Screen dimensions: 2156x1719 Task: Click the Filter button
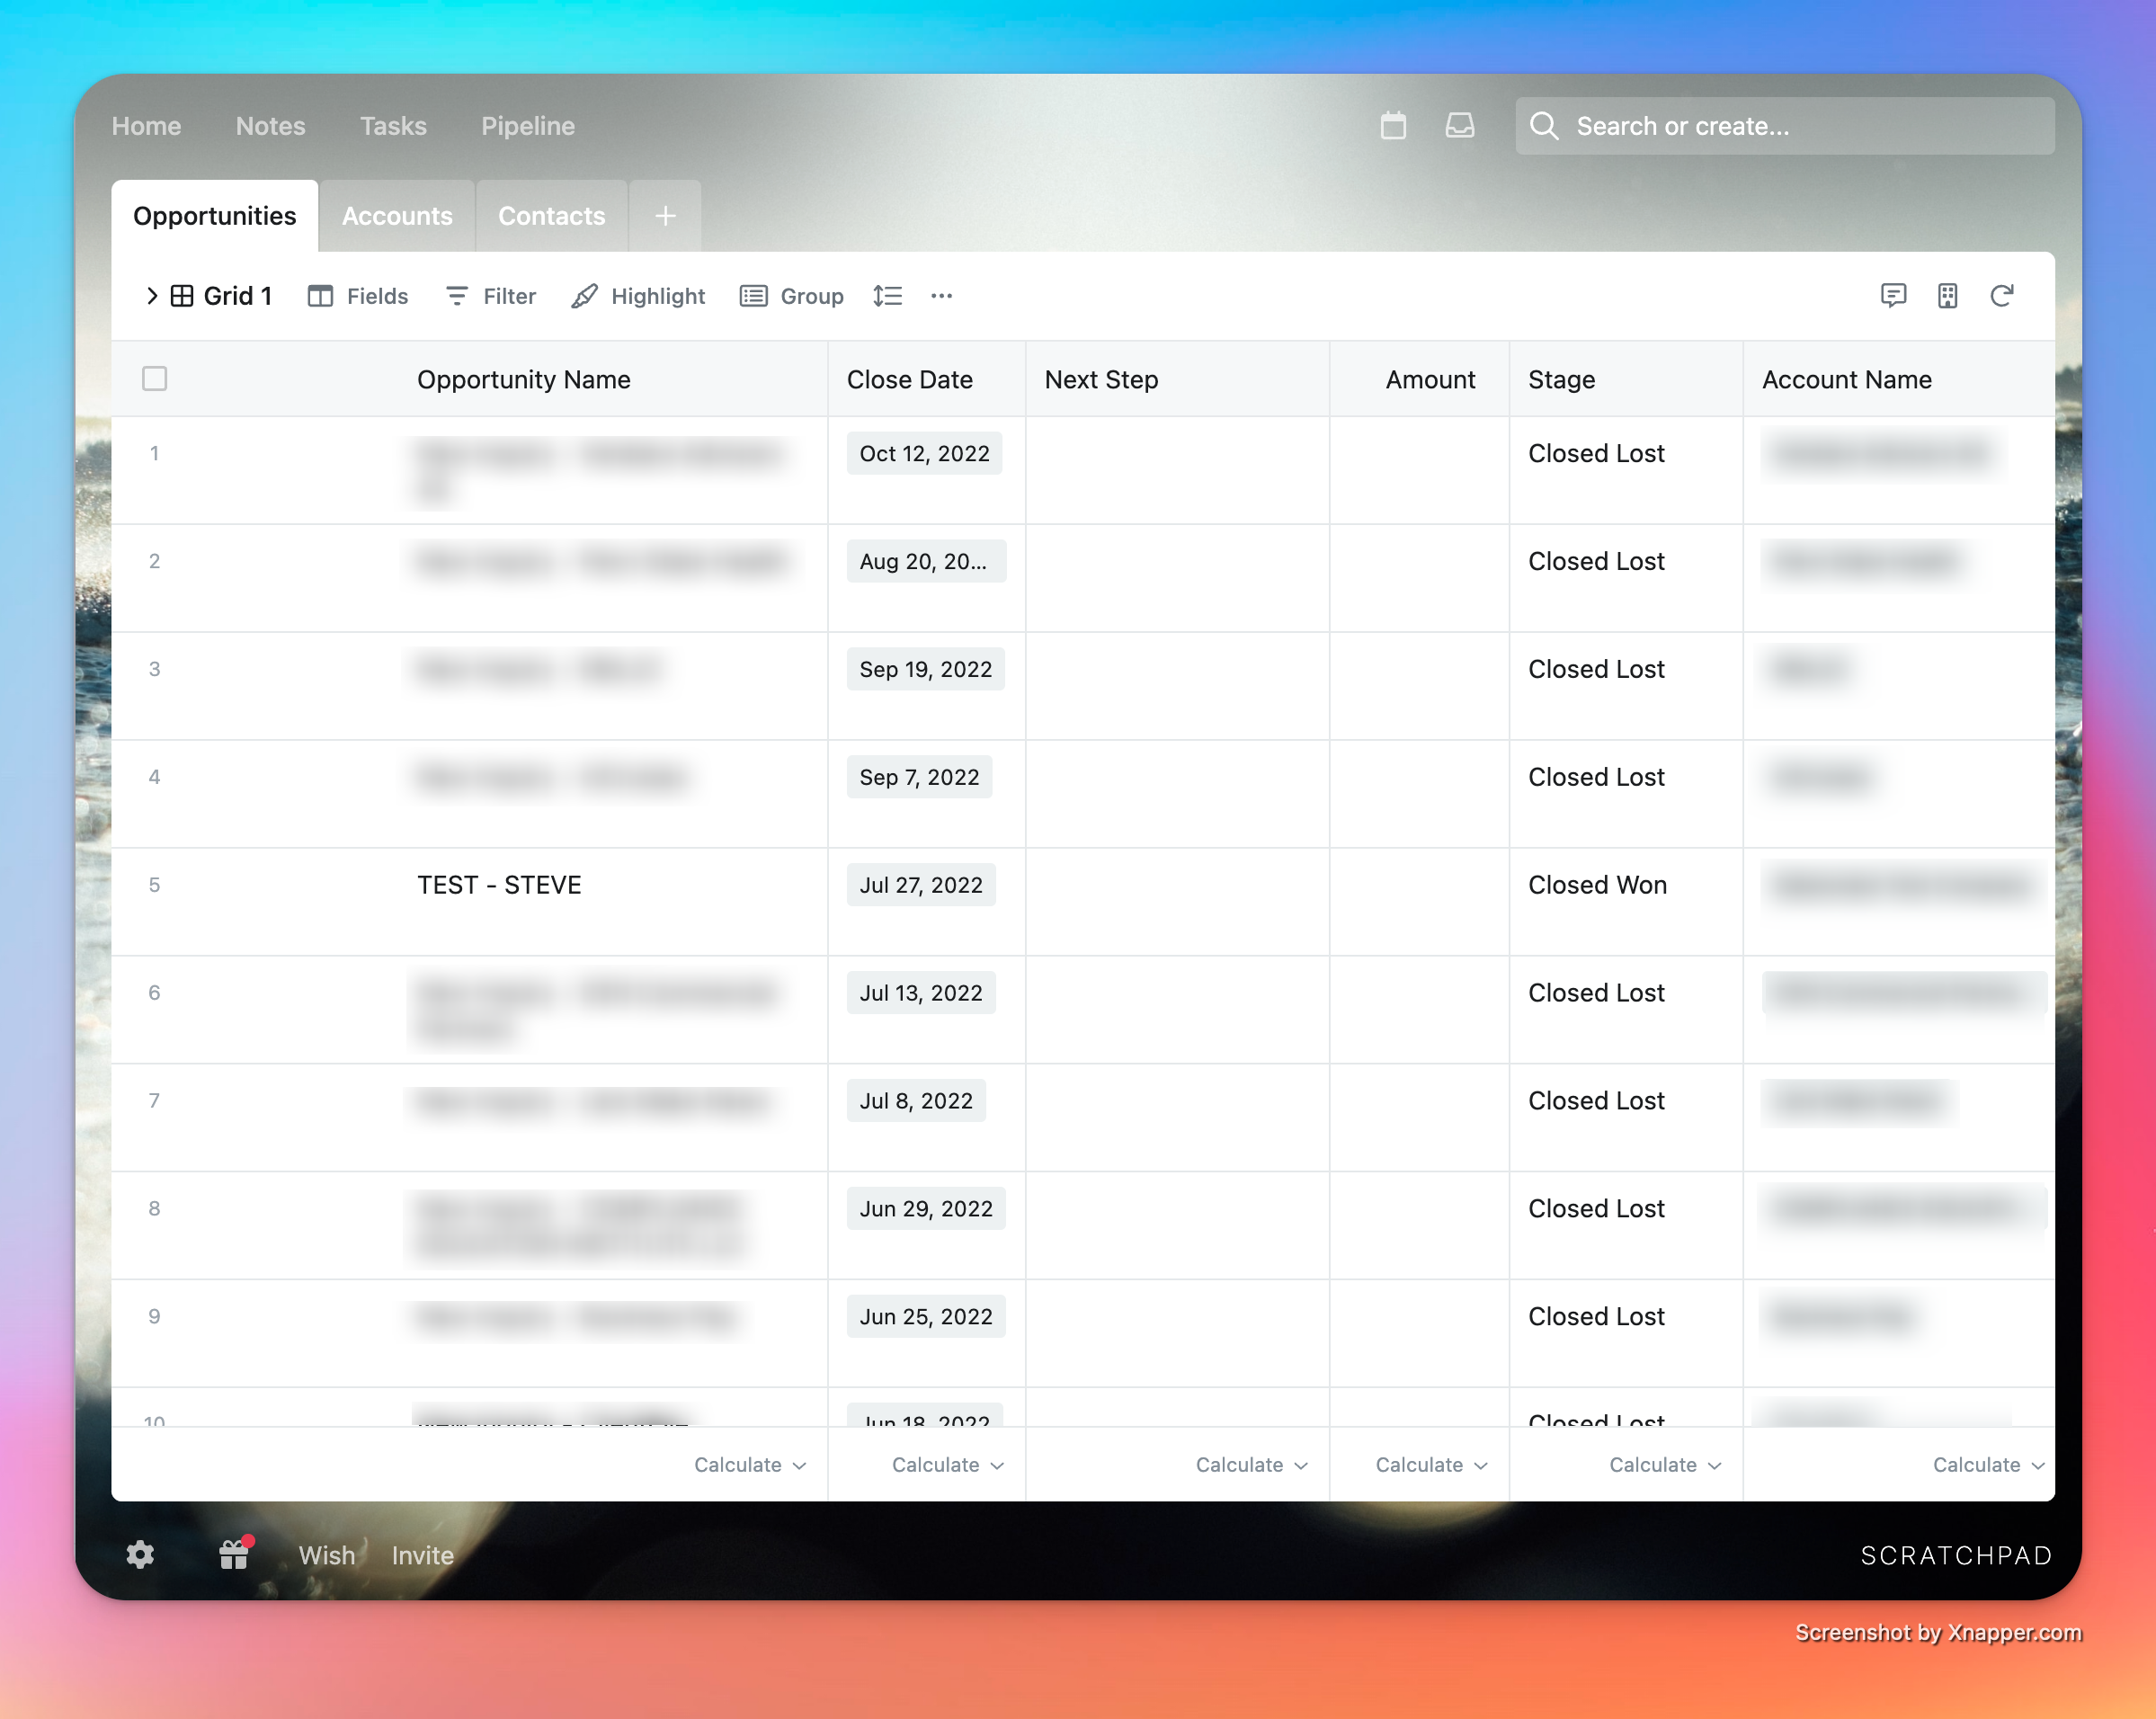[491, 296]
